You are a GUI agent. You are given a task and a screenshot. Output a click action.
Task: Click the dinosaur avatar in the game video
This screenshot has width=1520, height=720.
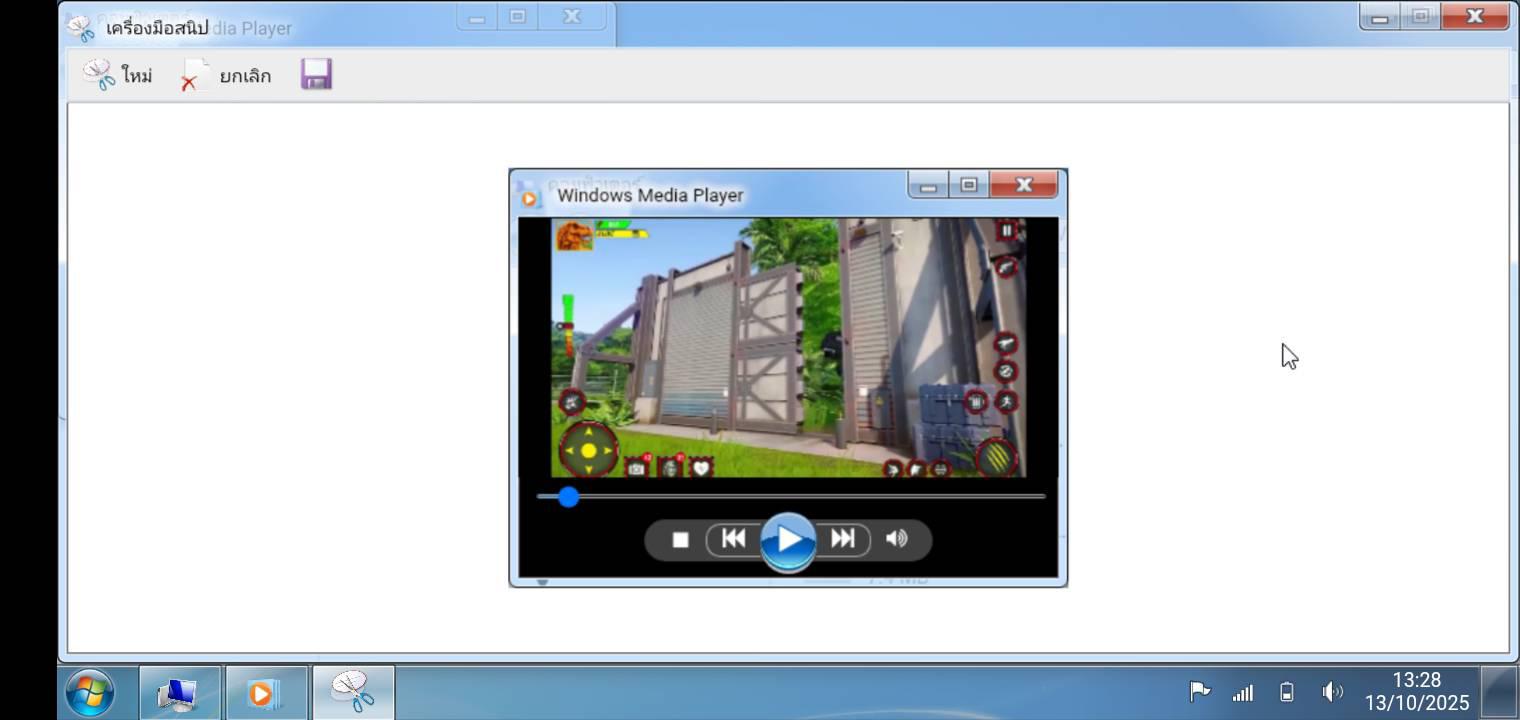pyautogui.click(x=574, y=236)
